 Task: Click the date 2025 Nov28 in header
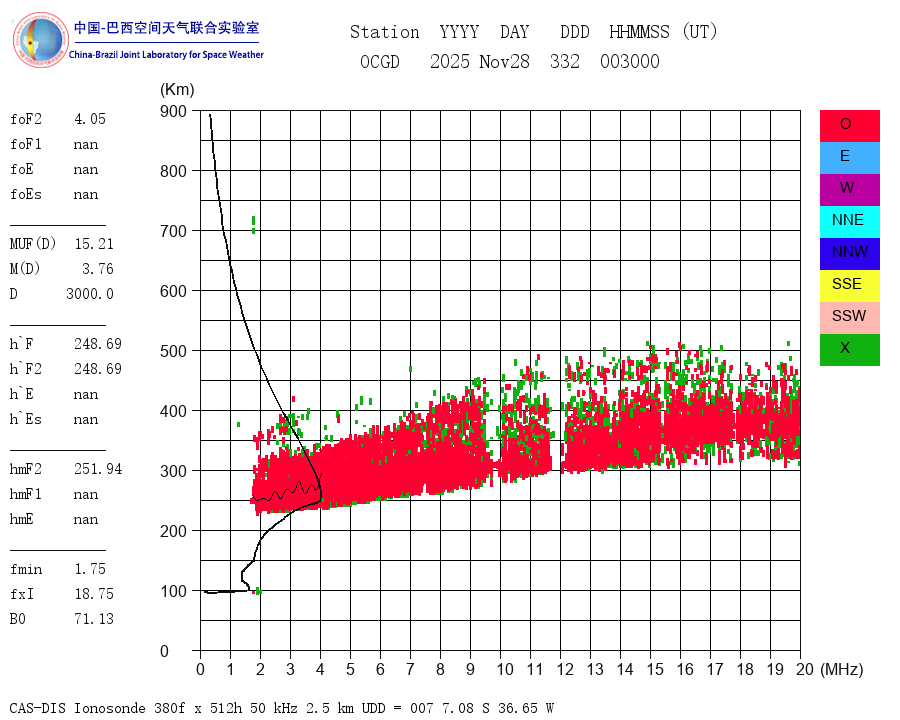pyautogui.click(x=480, y=61)
